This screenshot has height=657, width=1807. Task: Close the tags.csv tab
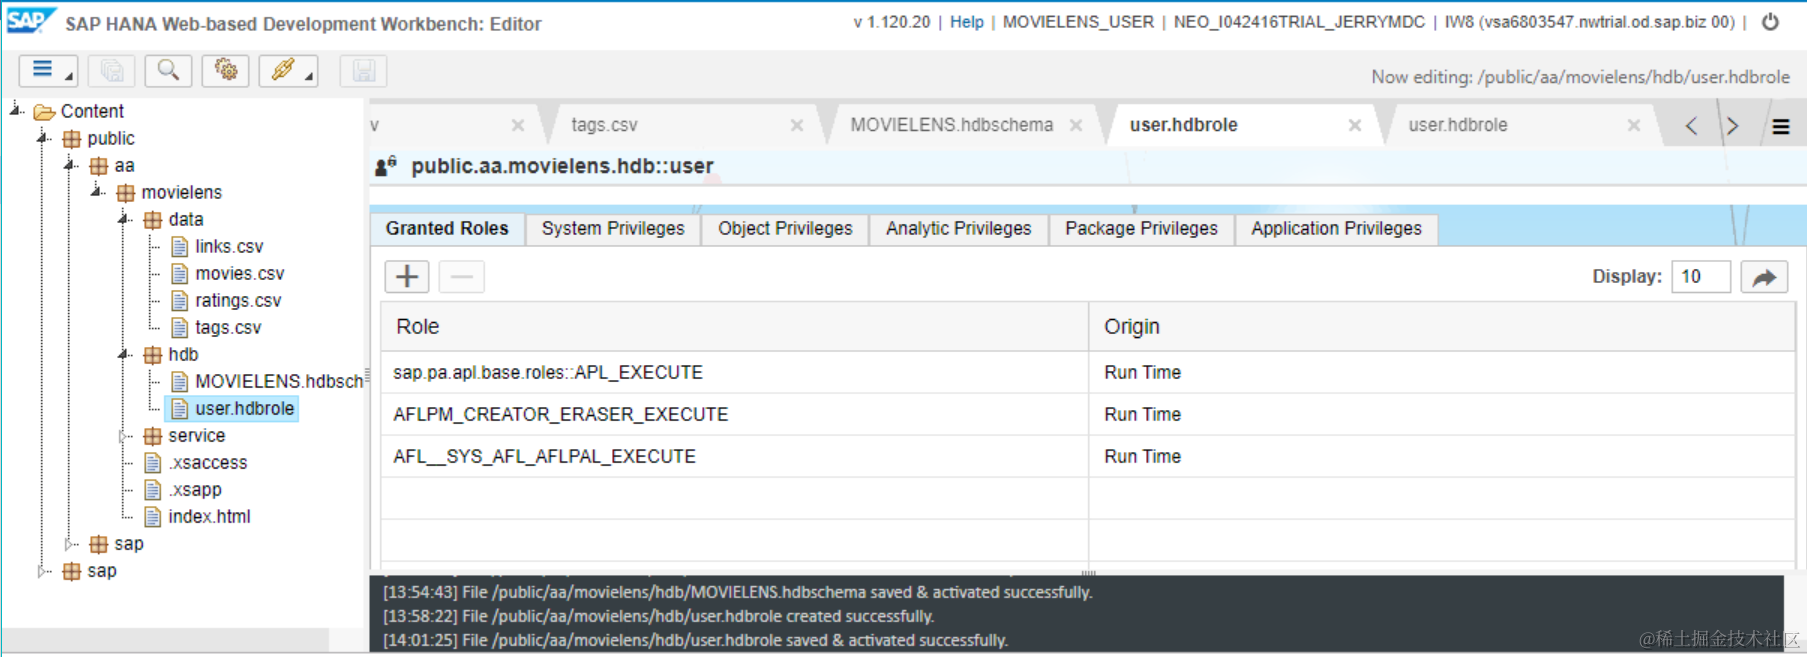797,125
